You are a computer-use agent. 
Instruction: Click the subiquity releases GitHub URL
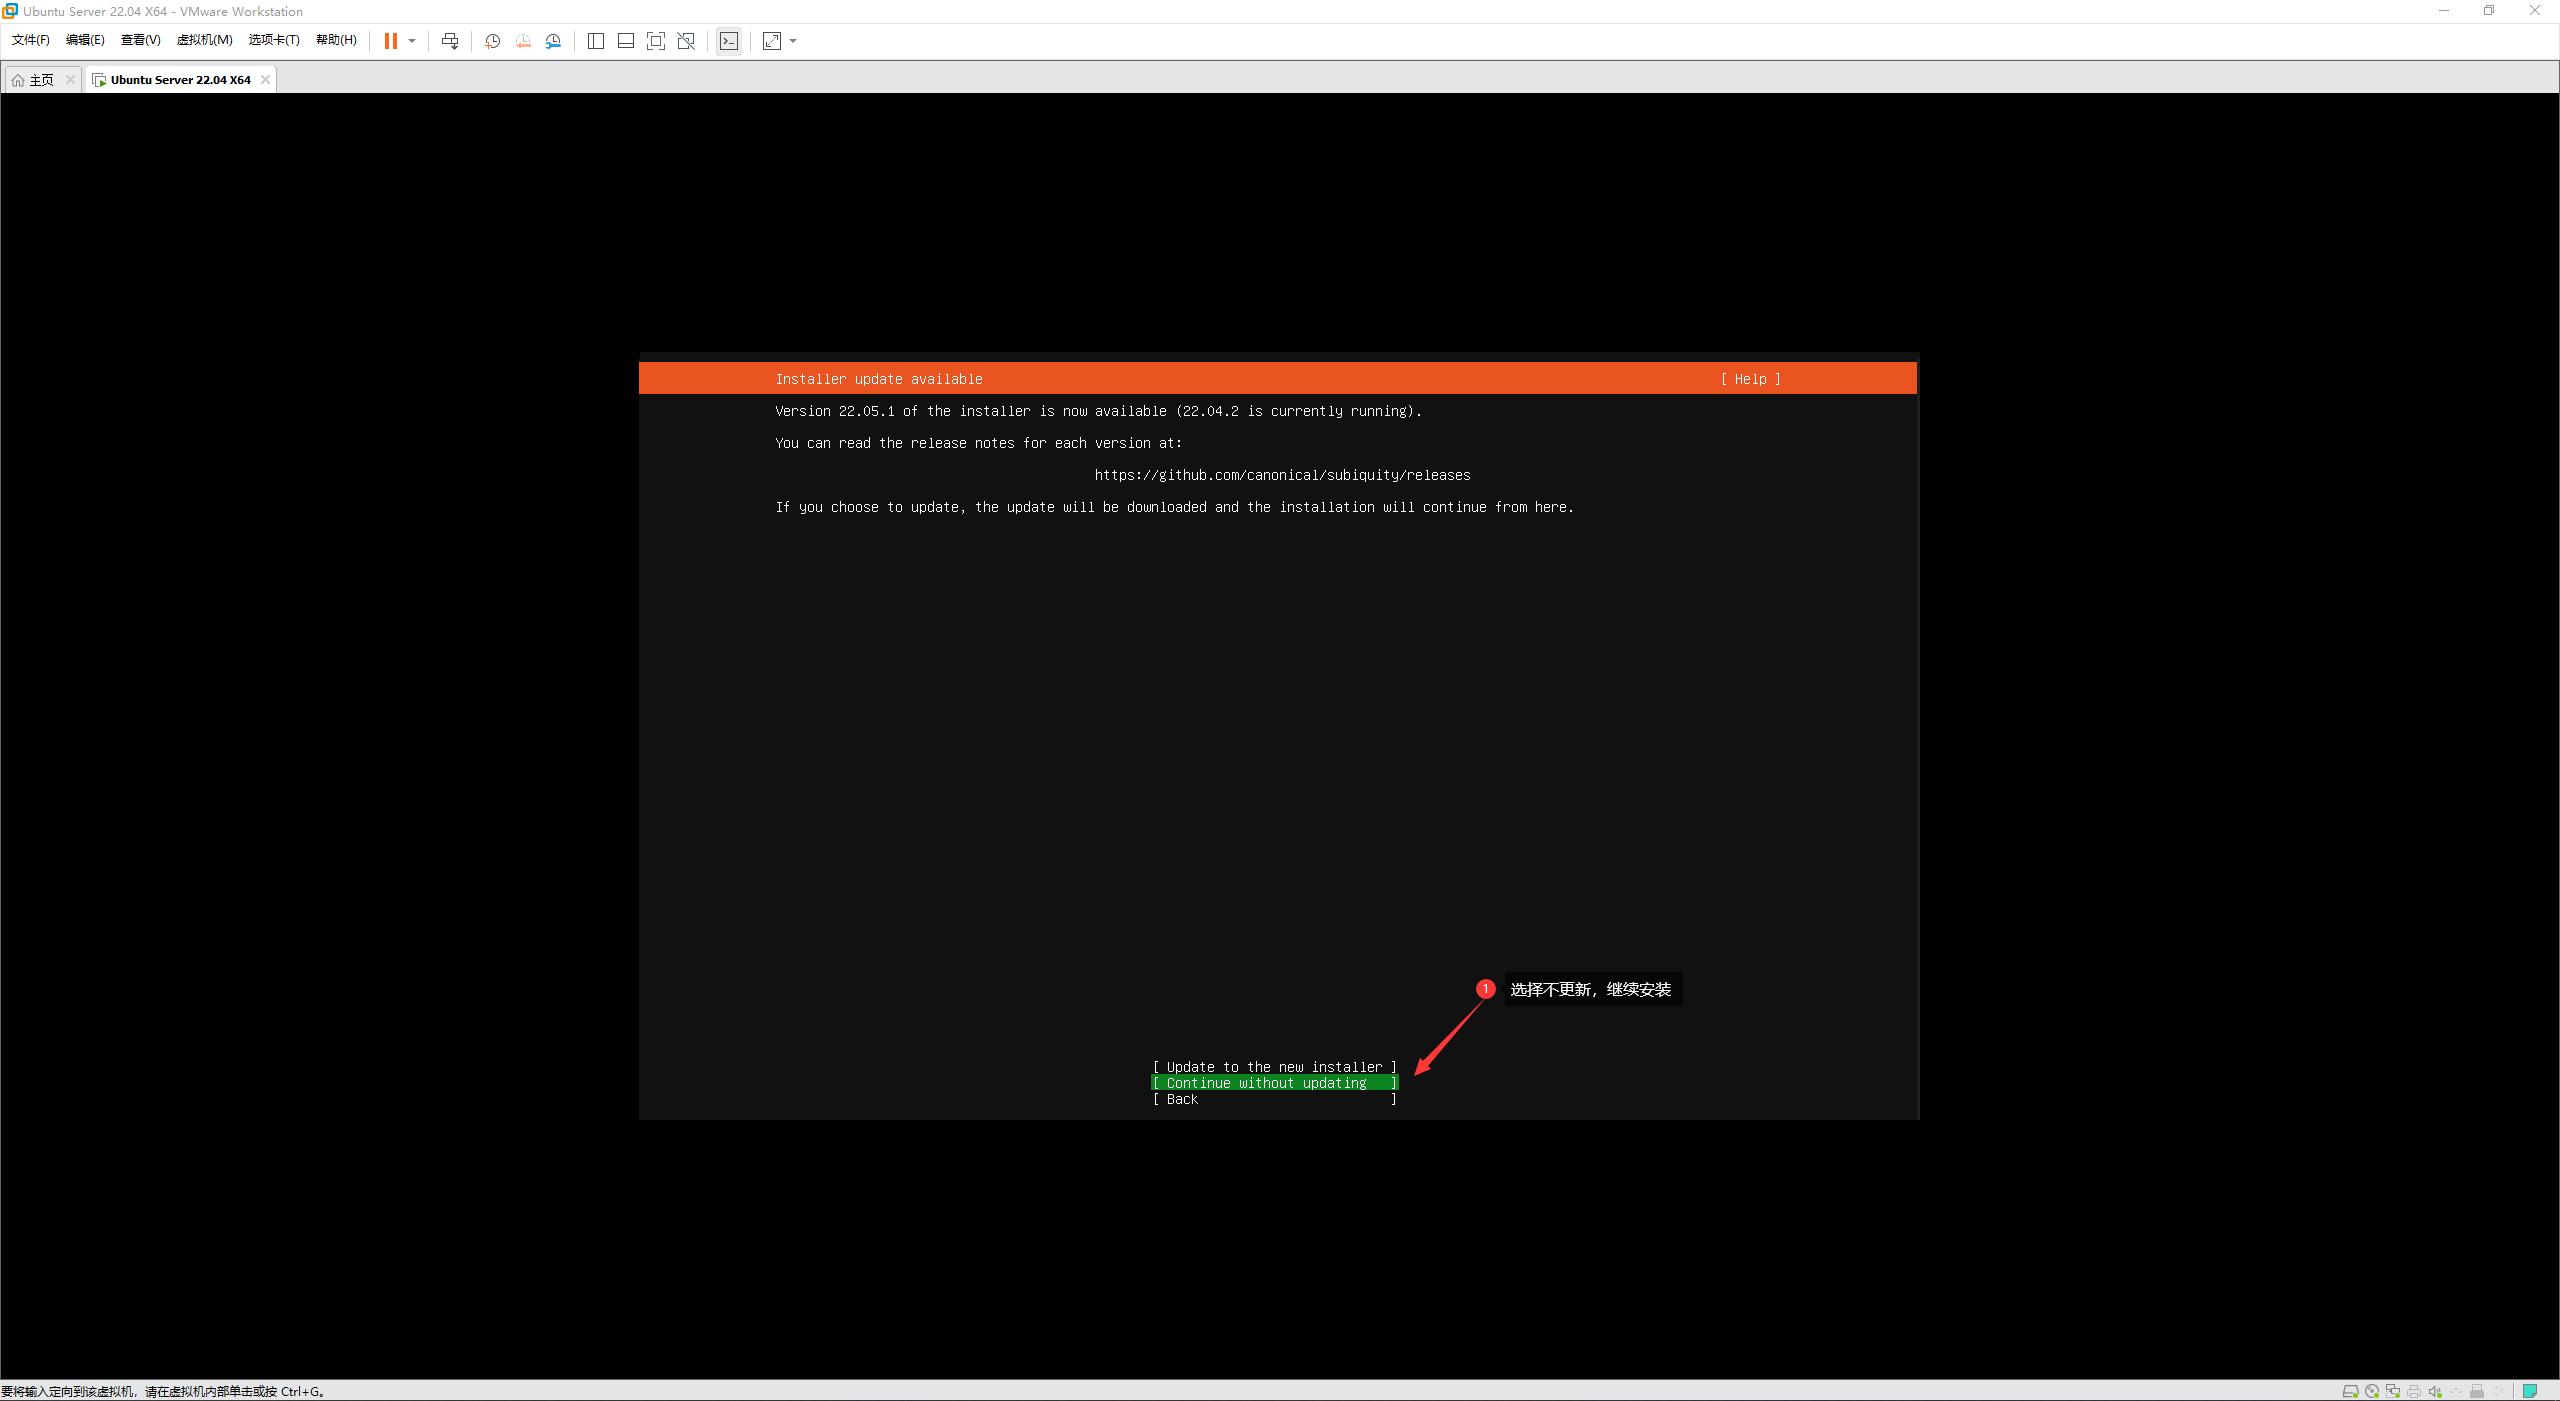tap(1282, 475)
